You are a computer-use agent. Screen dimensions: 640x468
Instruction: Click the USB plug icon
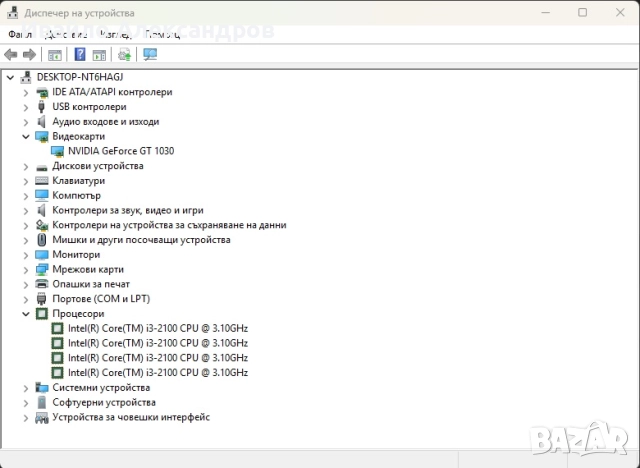(41, 107)
